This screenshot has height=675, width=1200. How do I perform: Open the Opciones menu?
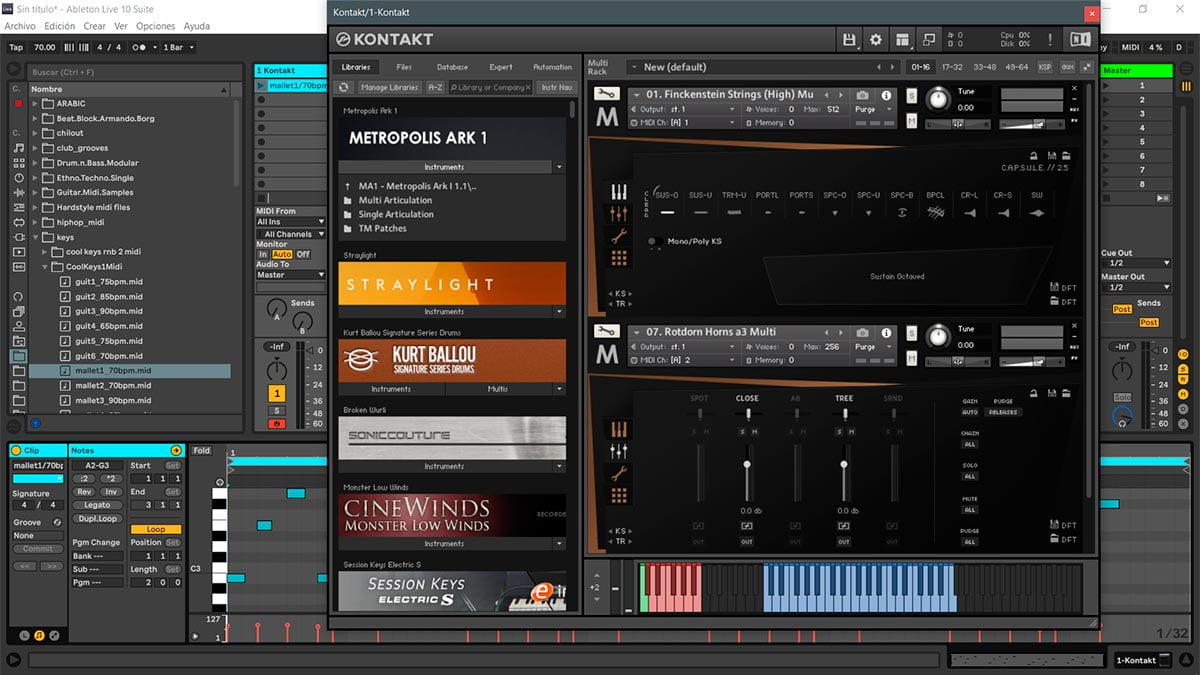point(155,26)
